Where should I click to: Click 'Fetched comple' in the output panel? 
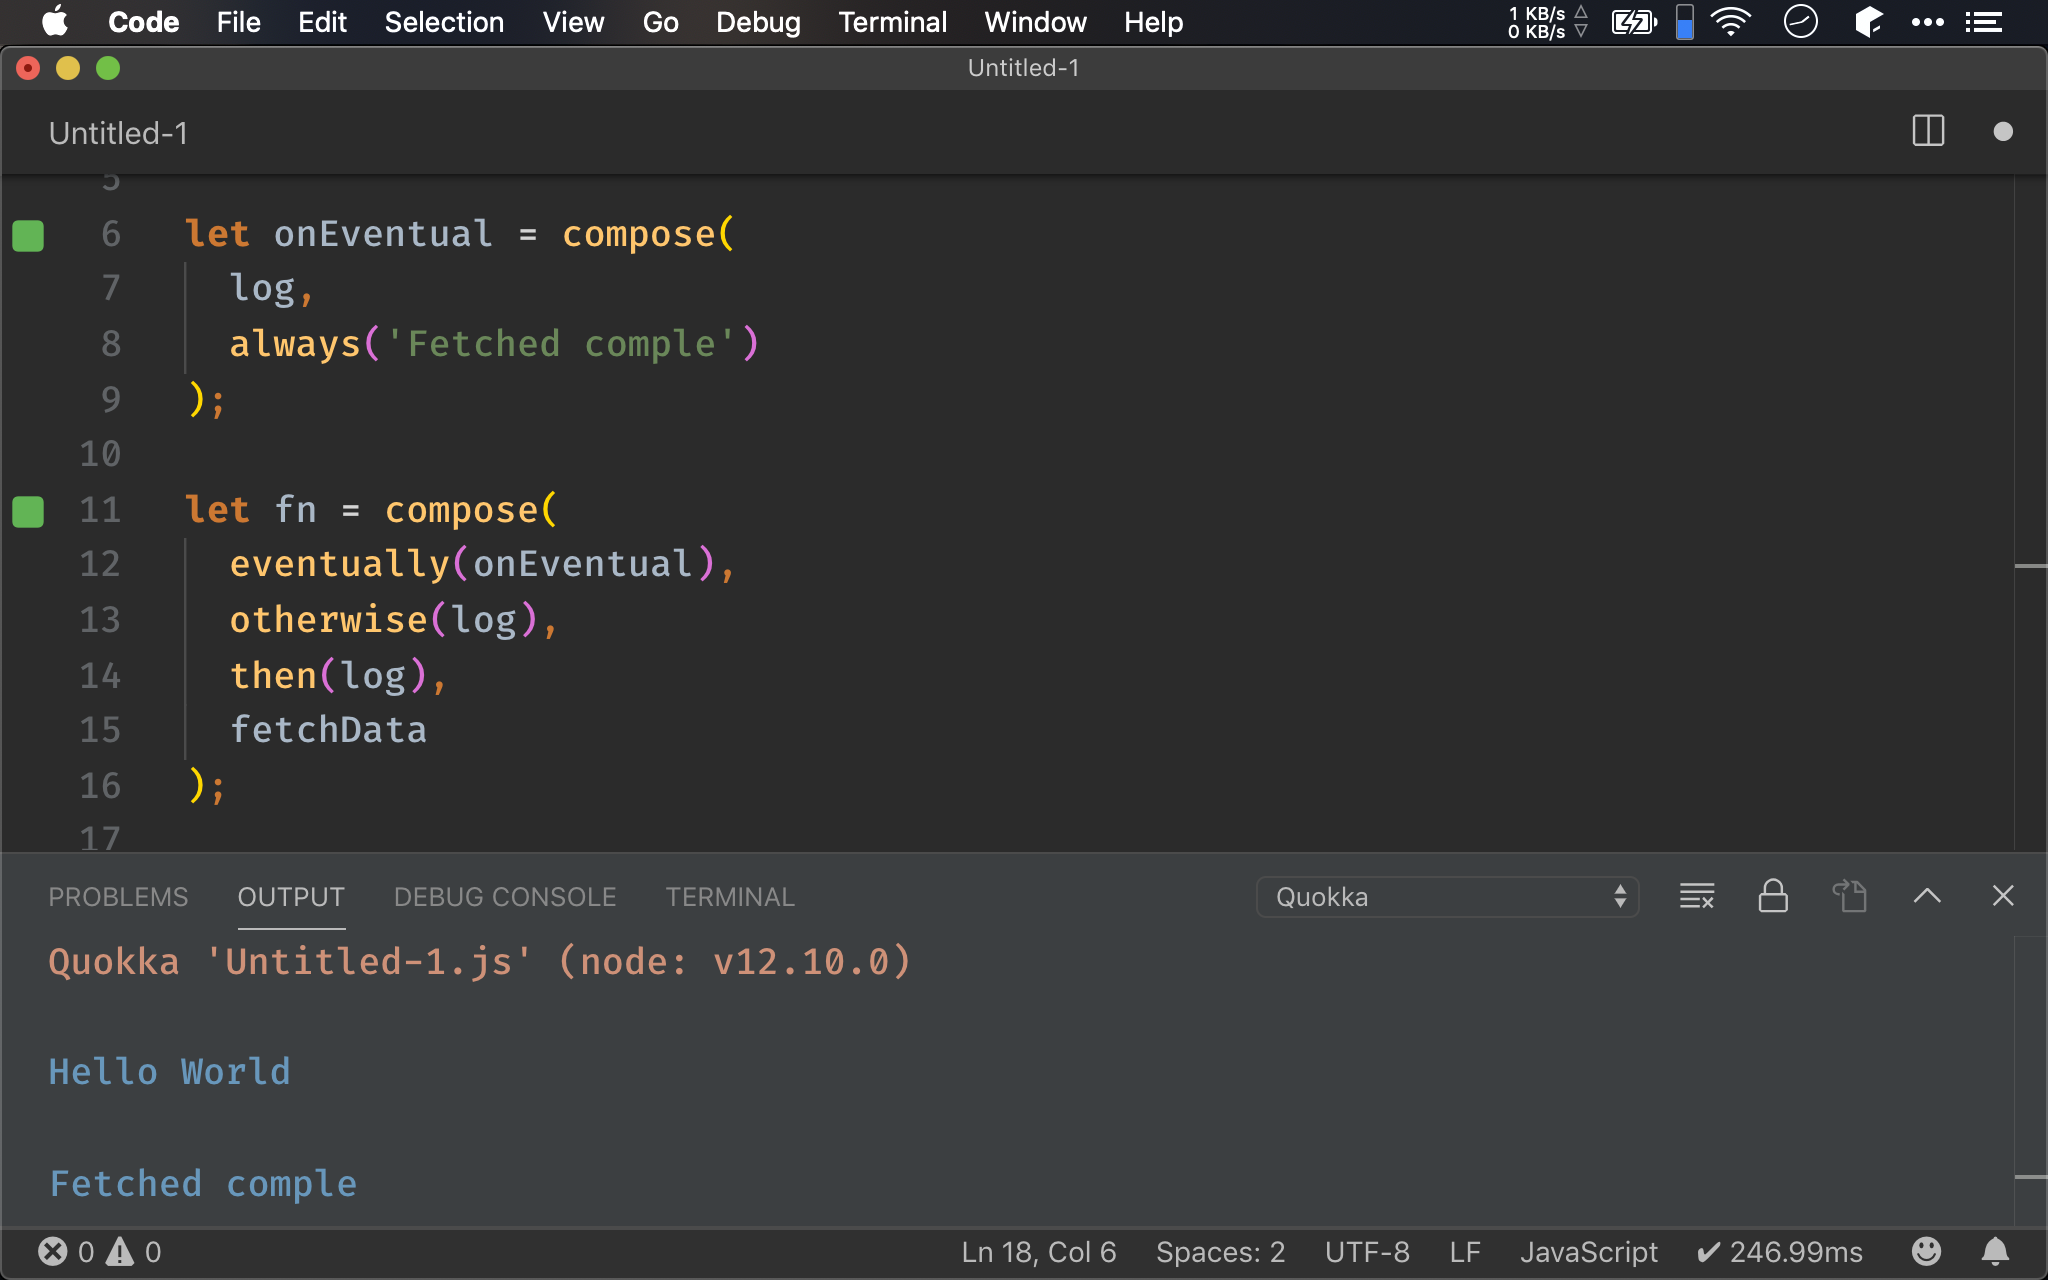coord(204,1184)
